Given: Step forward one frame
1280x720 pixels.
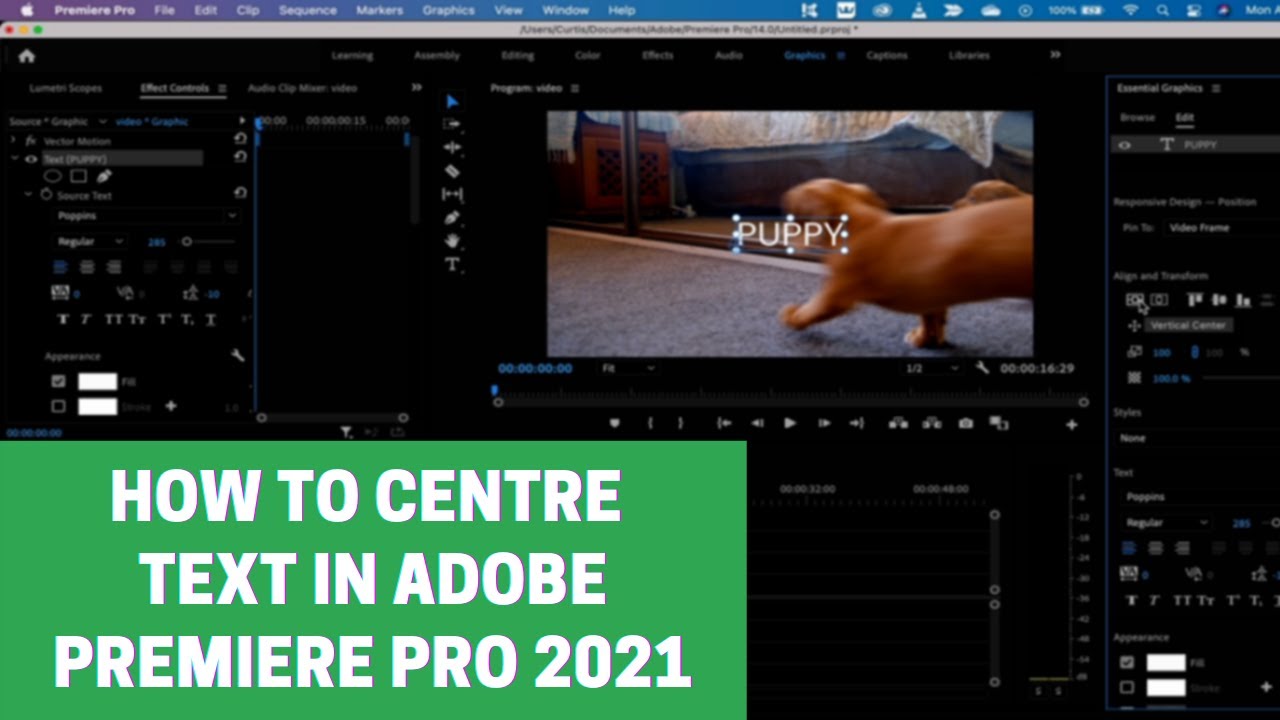Looking at the screenshot, I should click(824, 423).
